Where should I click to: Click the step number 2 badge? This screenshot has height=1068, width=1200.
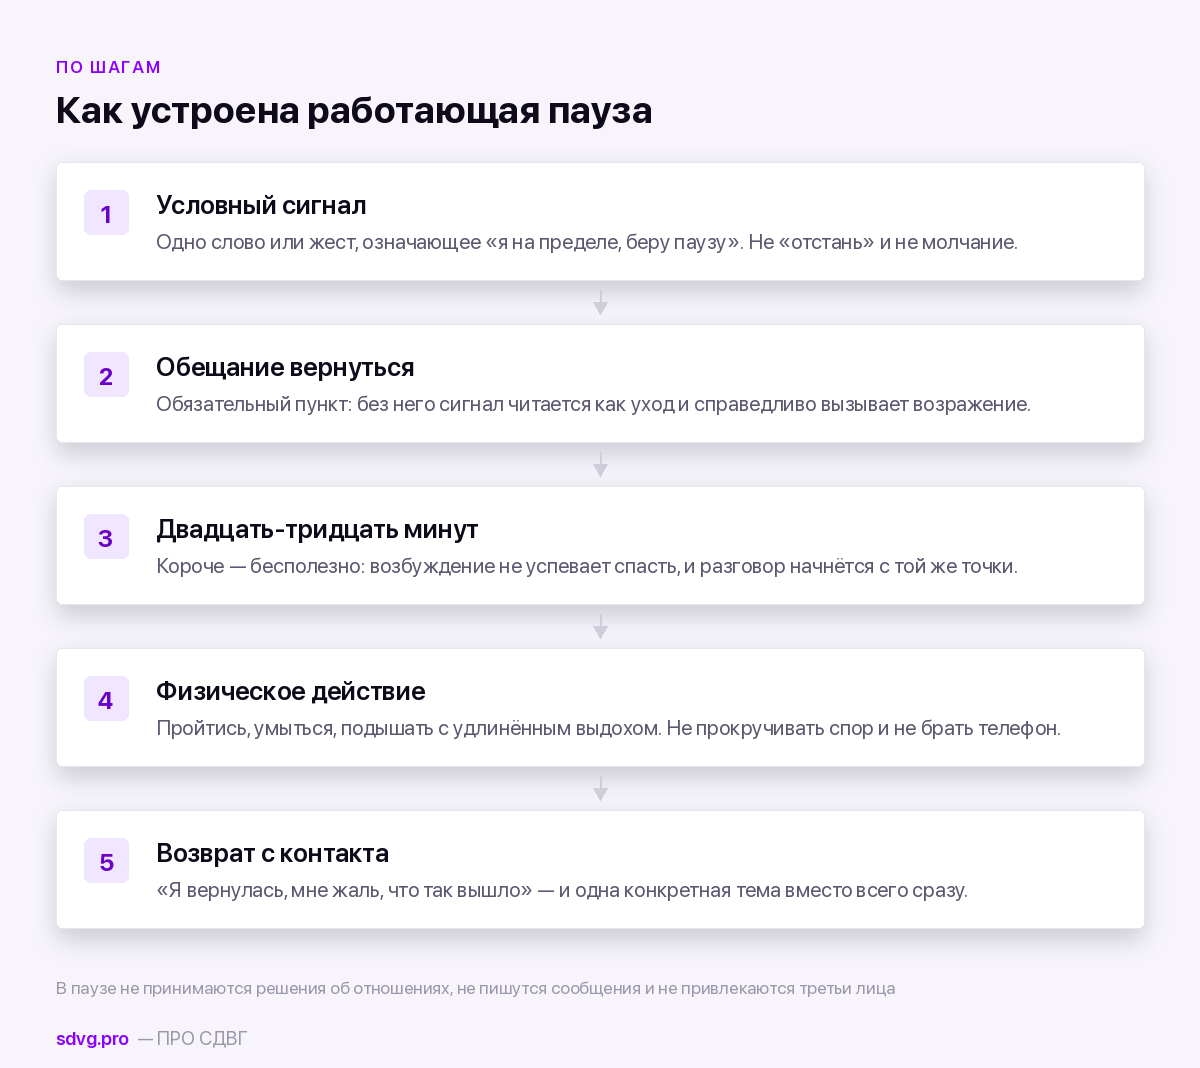[x=106, y=375]
